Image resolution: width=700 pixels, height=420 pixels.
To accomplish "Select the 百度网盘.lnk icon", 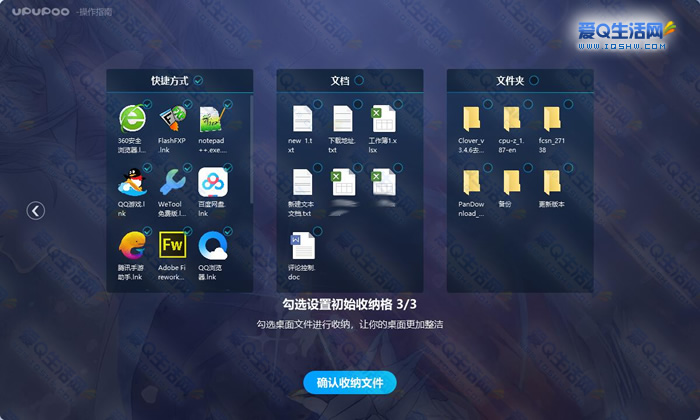I will click(x=213, y=182).
